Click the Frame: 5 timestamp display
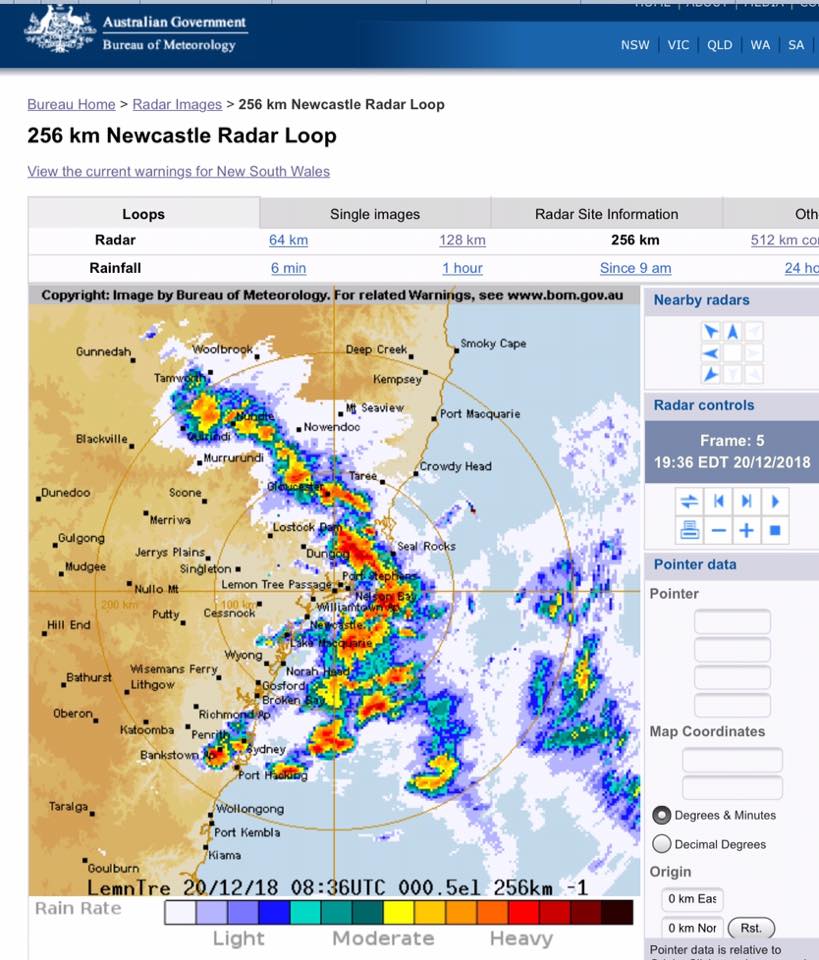Image resolution: width=819 pixels, height=960 pixels. click(x=731, y=452)
